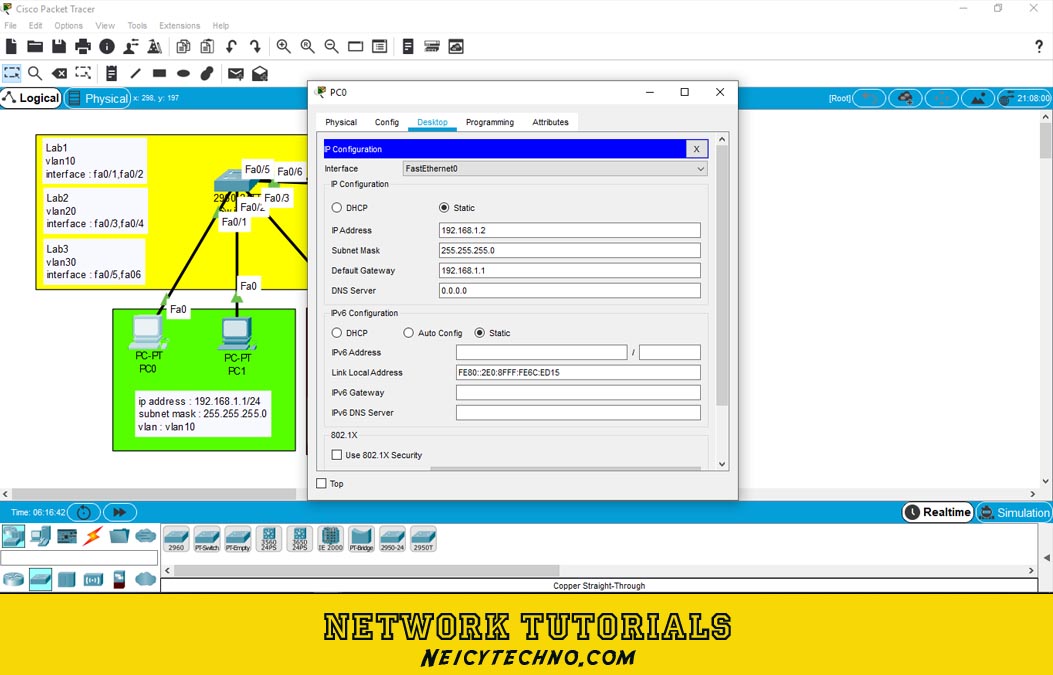Choose the 2950T switch device
The width and height of the screenshot is (1053, 675).
[423, 539]
